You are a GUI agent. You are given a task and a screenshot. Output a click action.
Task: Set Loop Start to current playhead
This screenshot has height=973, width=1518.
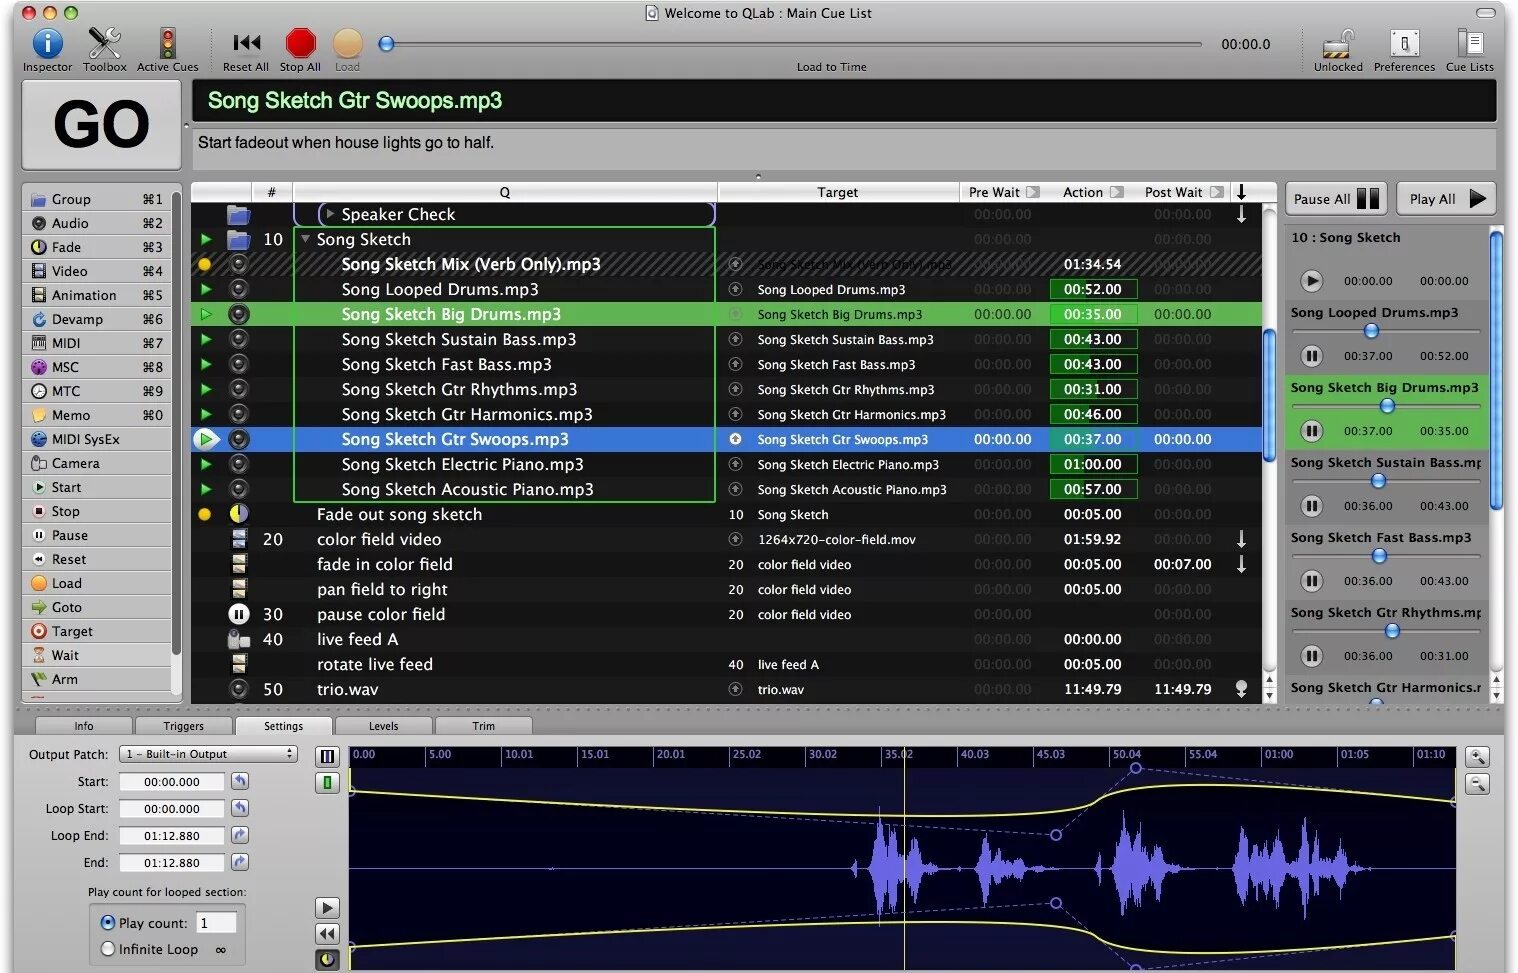(x=240, y=808)
